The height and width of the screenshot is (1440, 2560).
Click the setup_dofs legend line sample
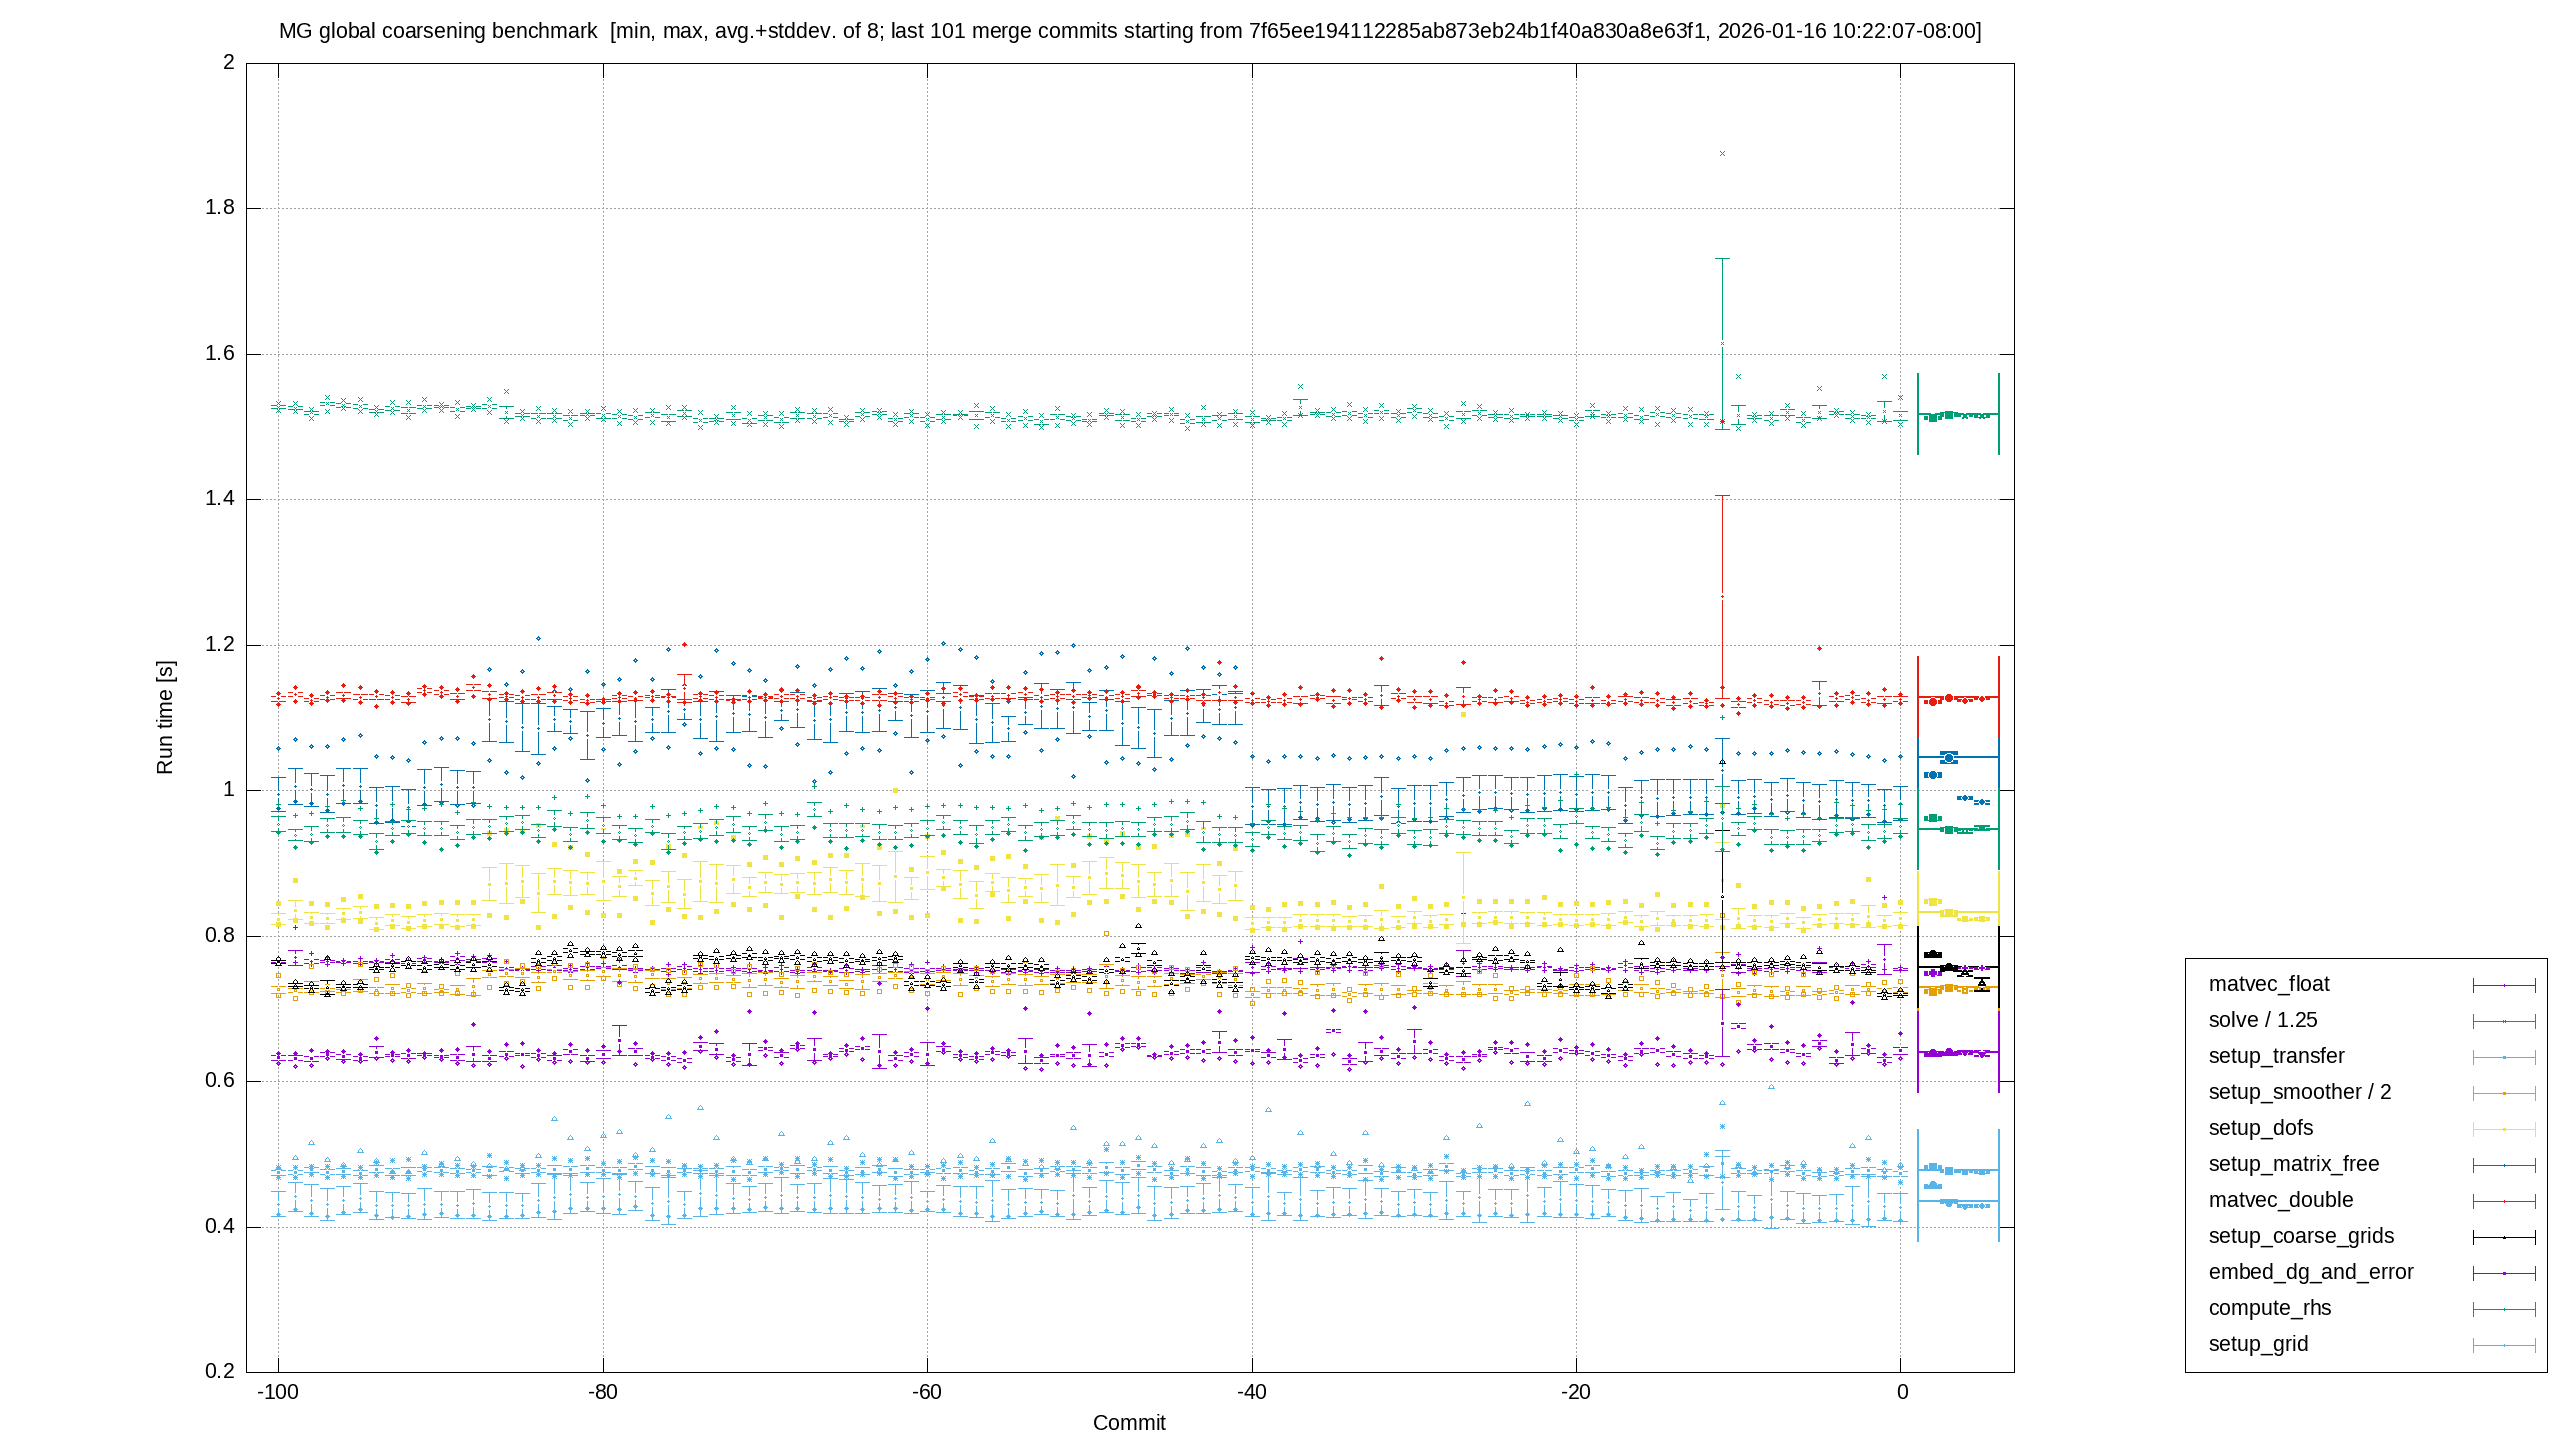point(2504,1129)
